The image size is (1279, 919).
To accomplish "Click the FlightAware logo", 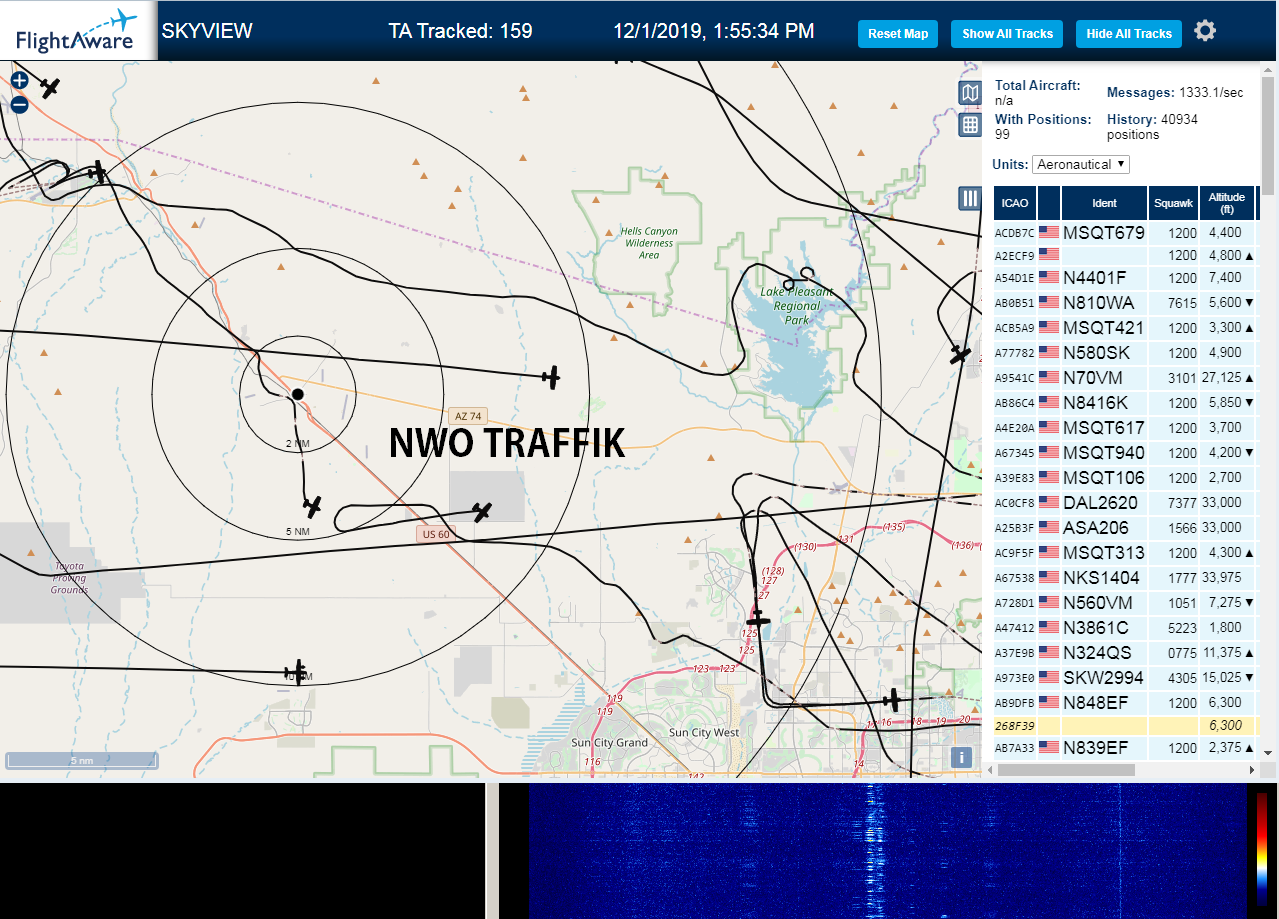I will click(x=77, y=31).
